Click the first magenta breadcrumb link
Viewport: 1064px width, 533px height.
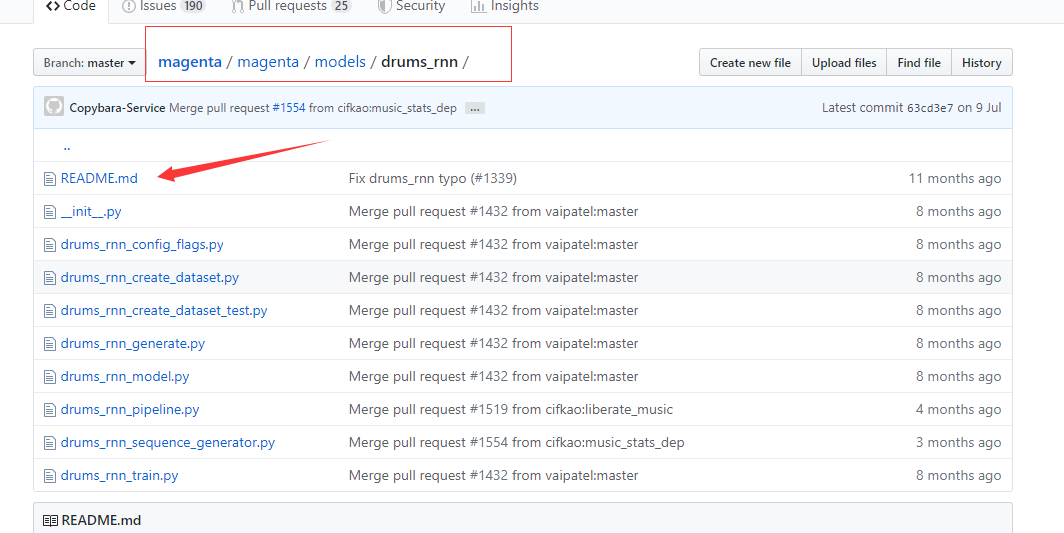(x=189, y=62)
